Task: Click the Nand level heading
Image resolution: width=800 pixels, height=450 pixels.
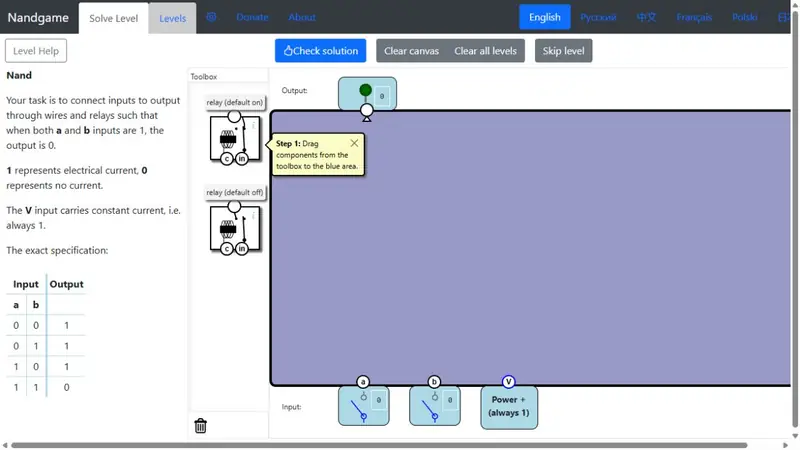Action: coord(19,75)
